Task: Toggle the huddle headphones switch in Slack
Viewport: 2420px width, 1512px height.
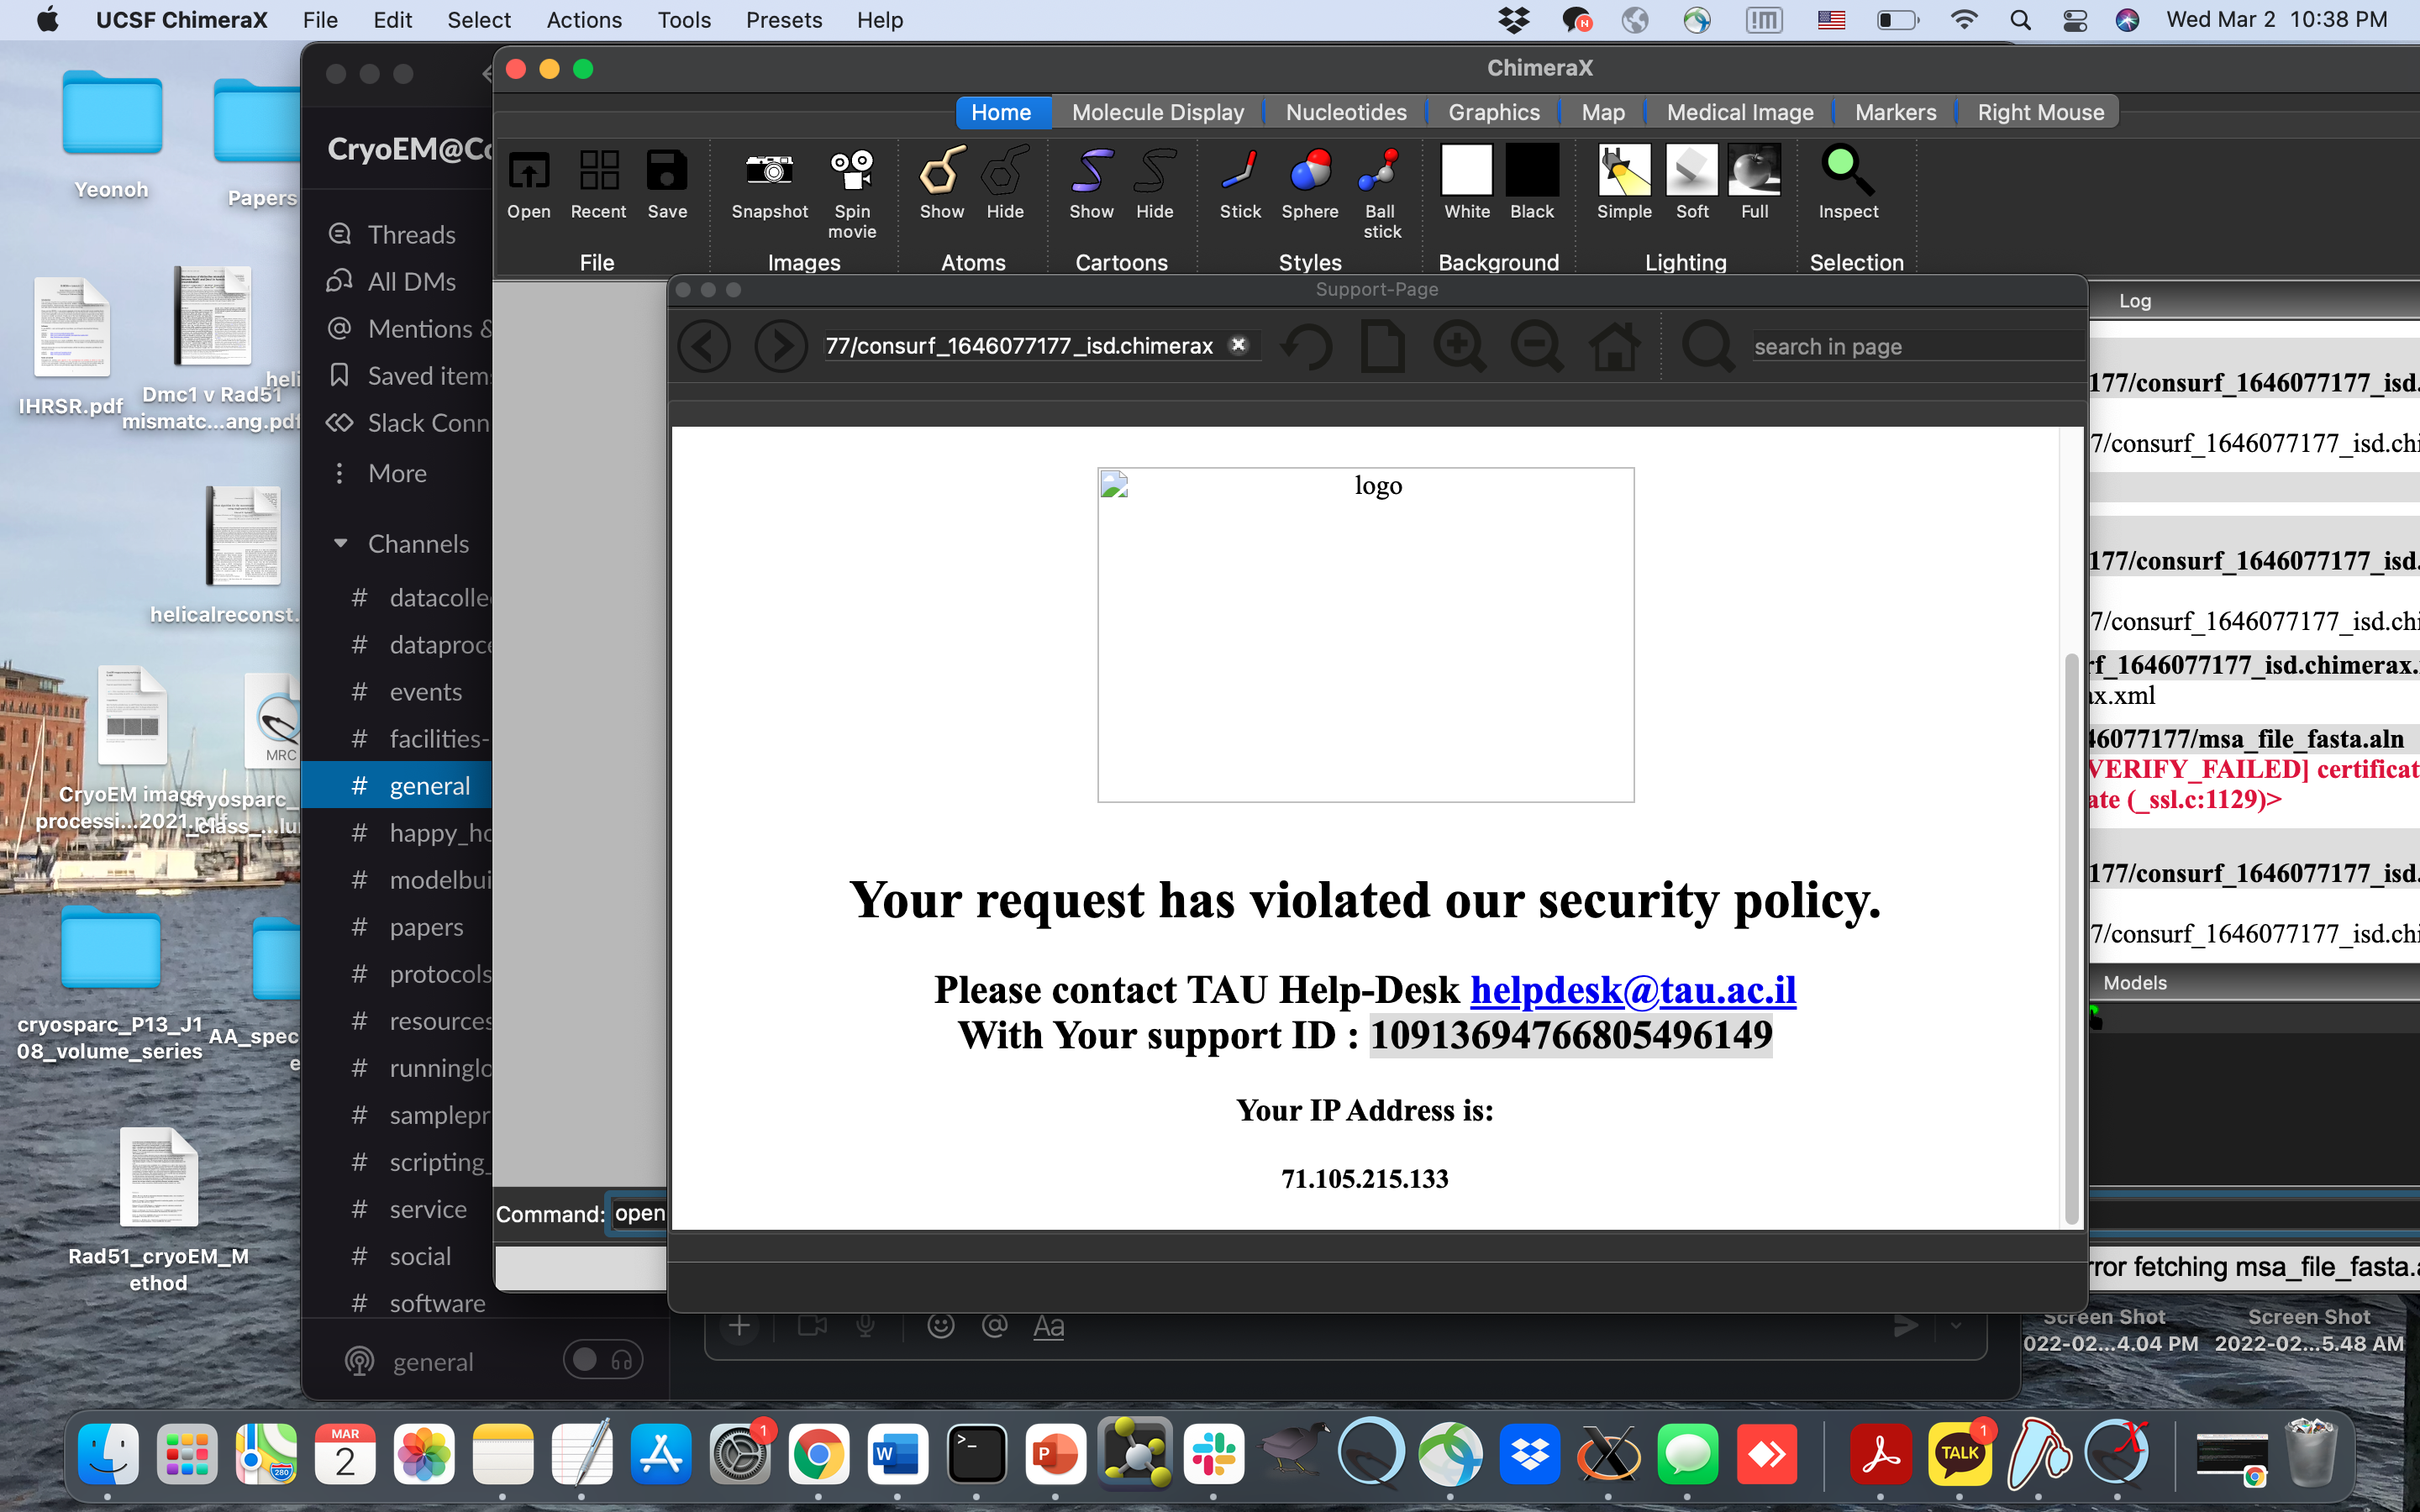Action: point(603,1360)
